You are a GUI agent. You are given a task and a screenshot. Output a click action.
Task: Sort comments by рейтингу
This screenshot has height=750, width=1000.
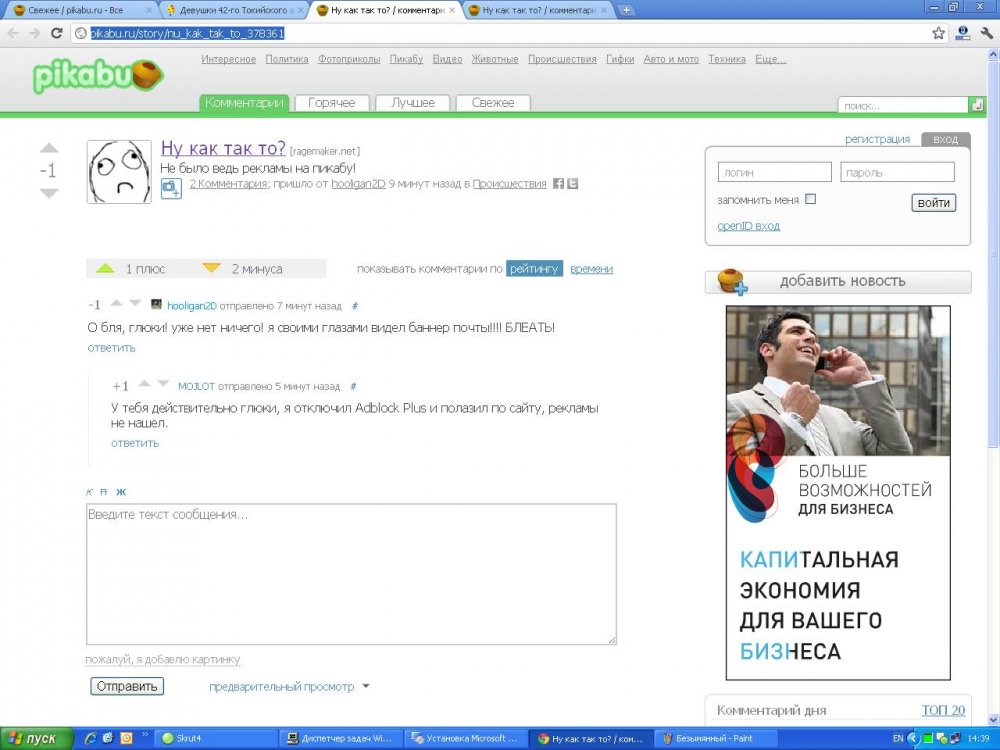(534, 269)
